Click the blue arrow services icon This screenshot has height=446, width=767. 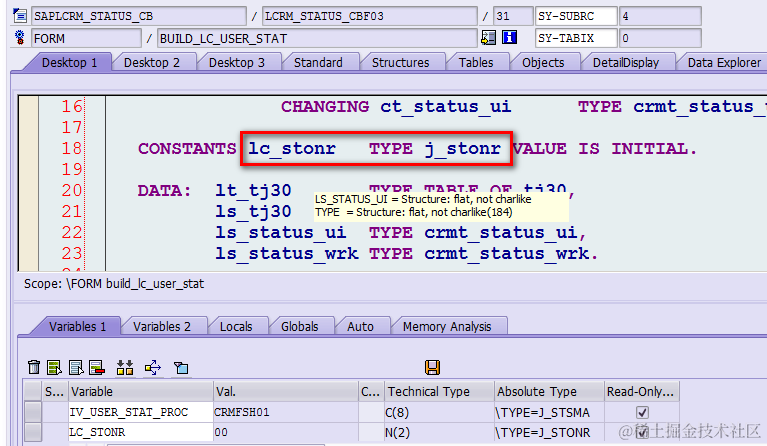click(153, 367)
